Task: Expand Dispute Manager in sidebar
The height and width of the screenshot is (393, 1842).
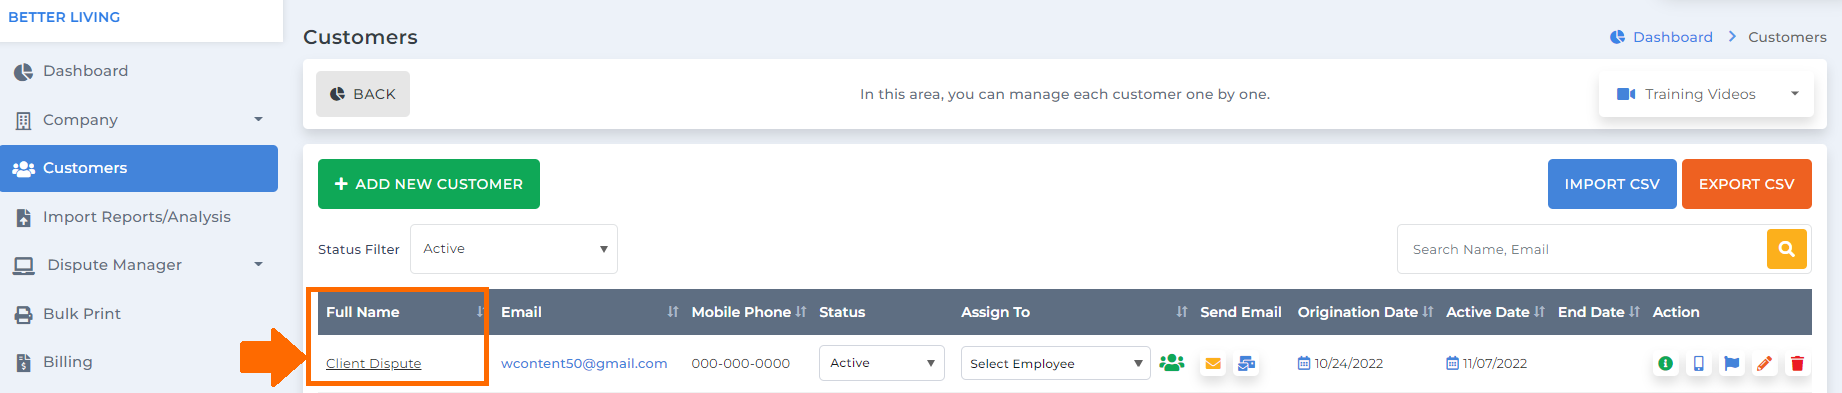Action: click(x=140, y=265)
